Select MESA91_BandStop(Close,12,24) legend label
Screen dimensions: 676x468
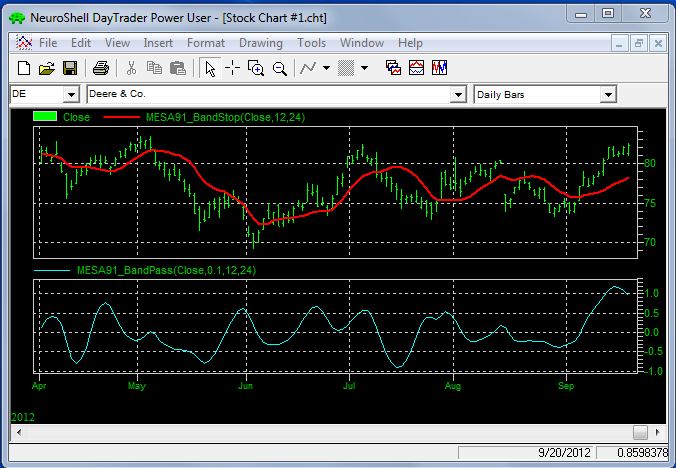(225, 117)
